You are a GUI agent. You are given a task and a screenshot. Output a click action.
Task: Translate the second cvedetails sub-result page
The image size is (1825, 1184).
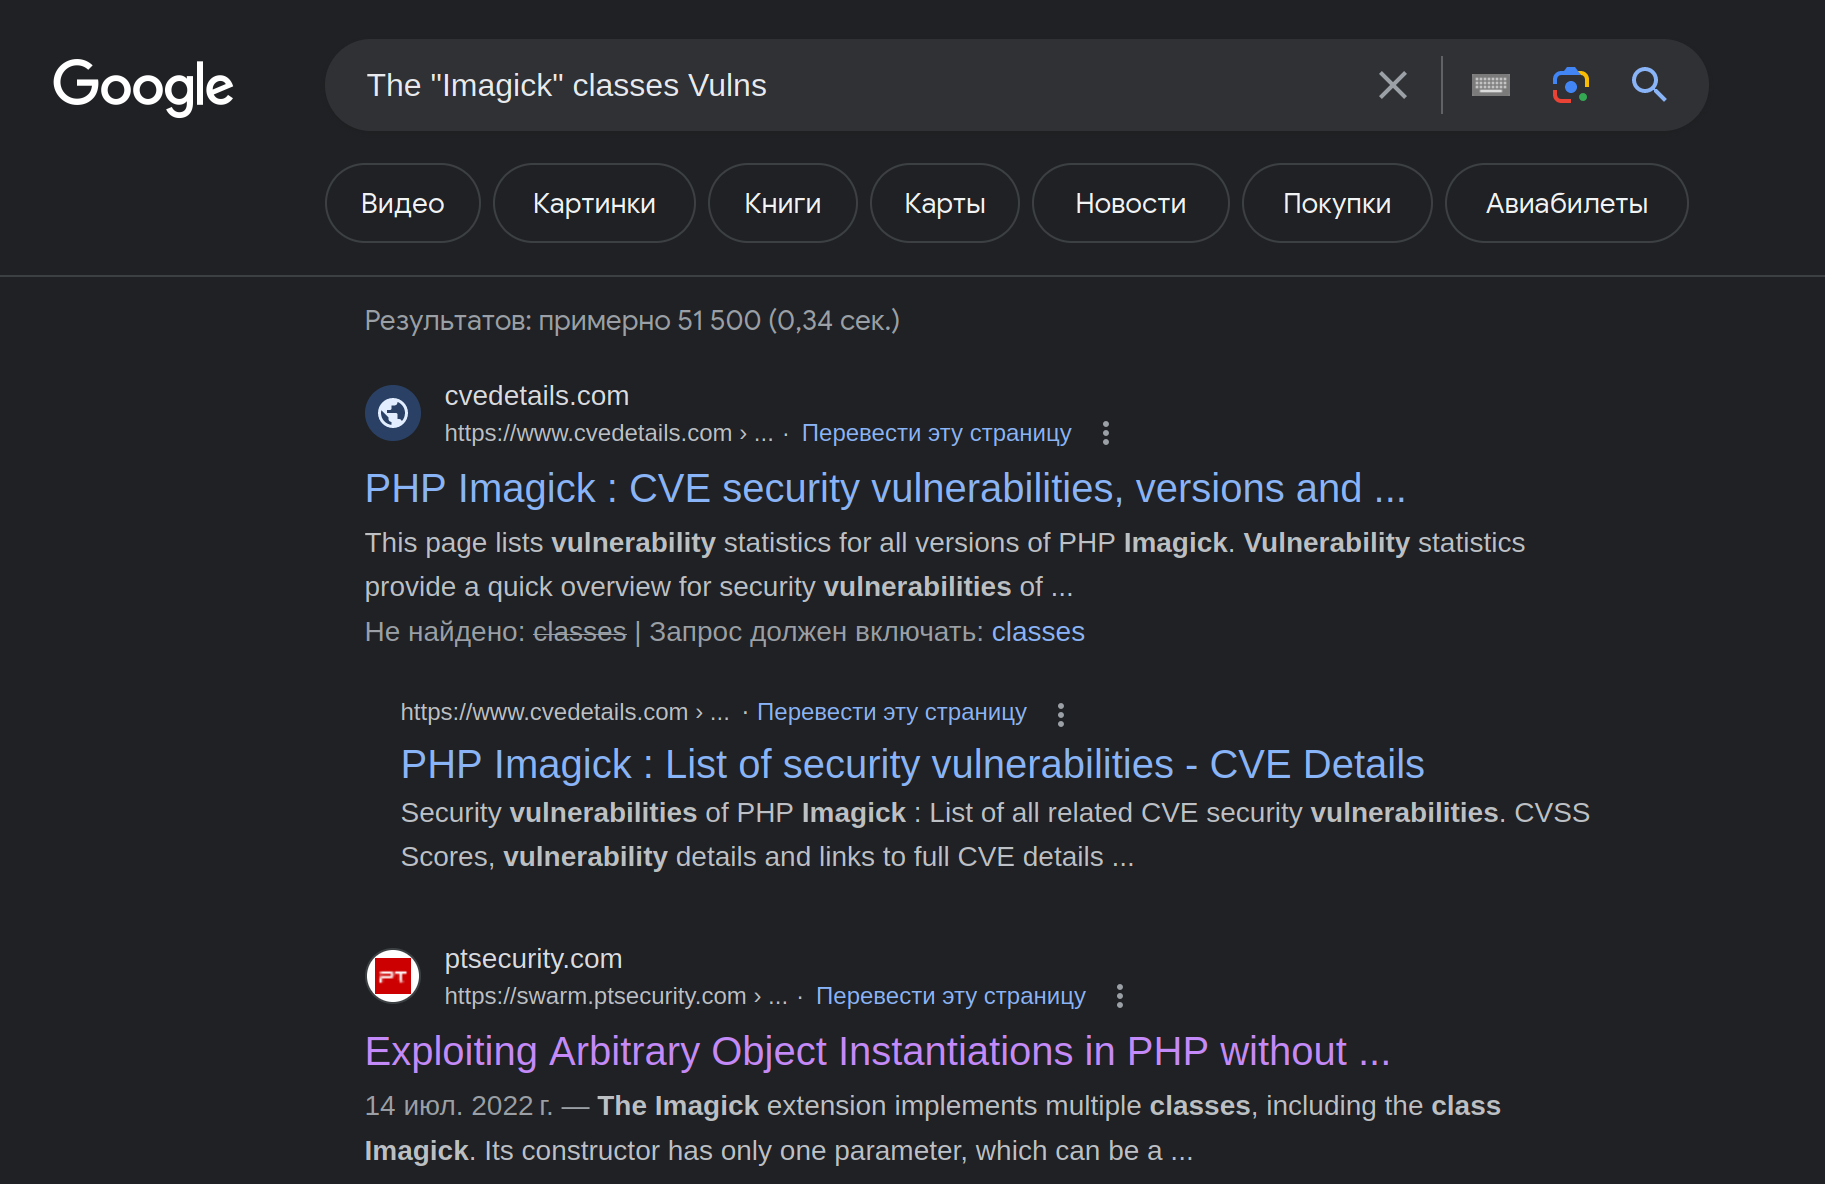[891, 712]
